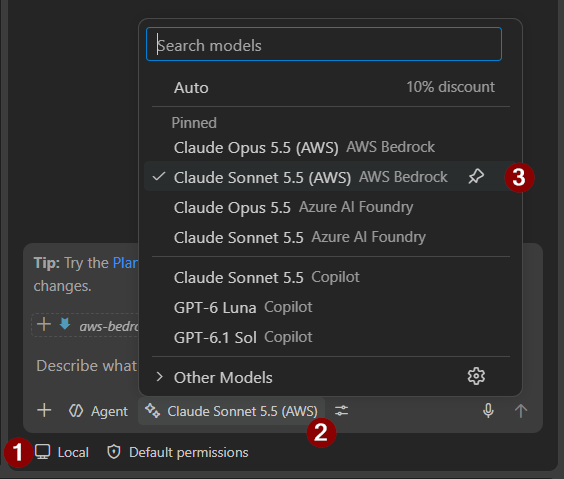Click the Search models input field

[324, 45]
